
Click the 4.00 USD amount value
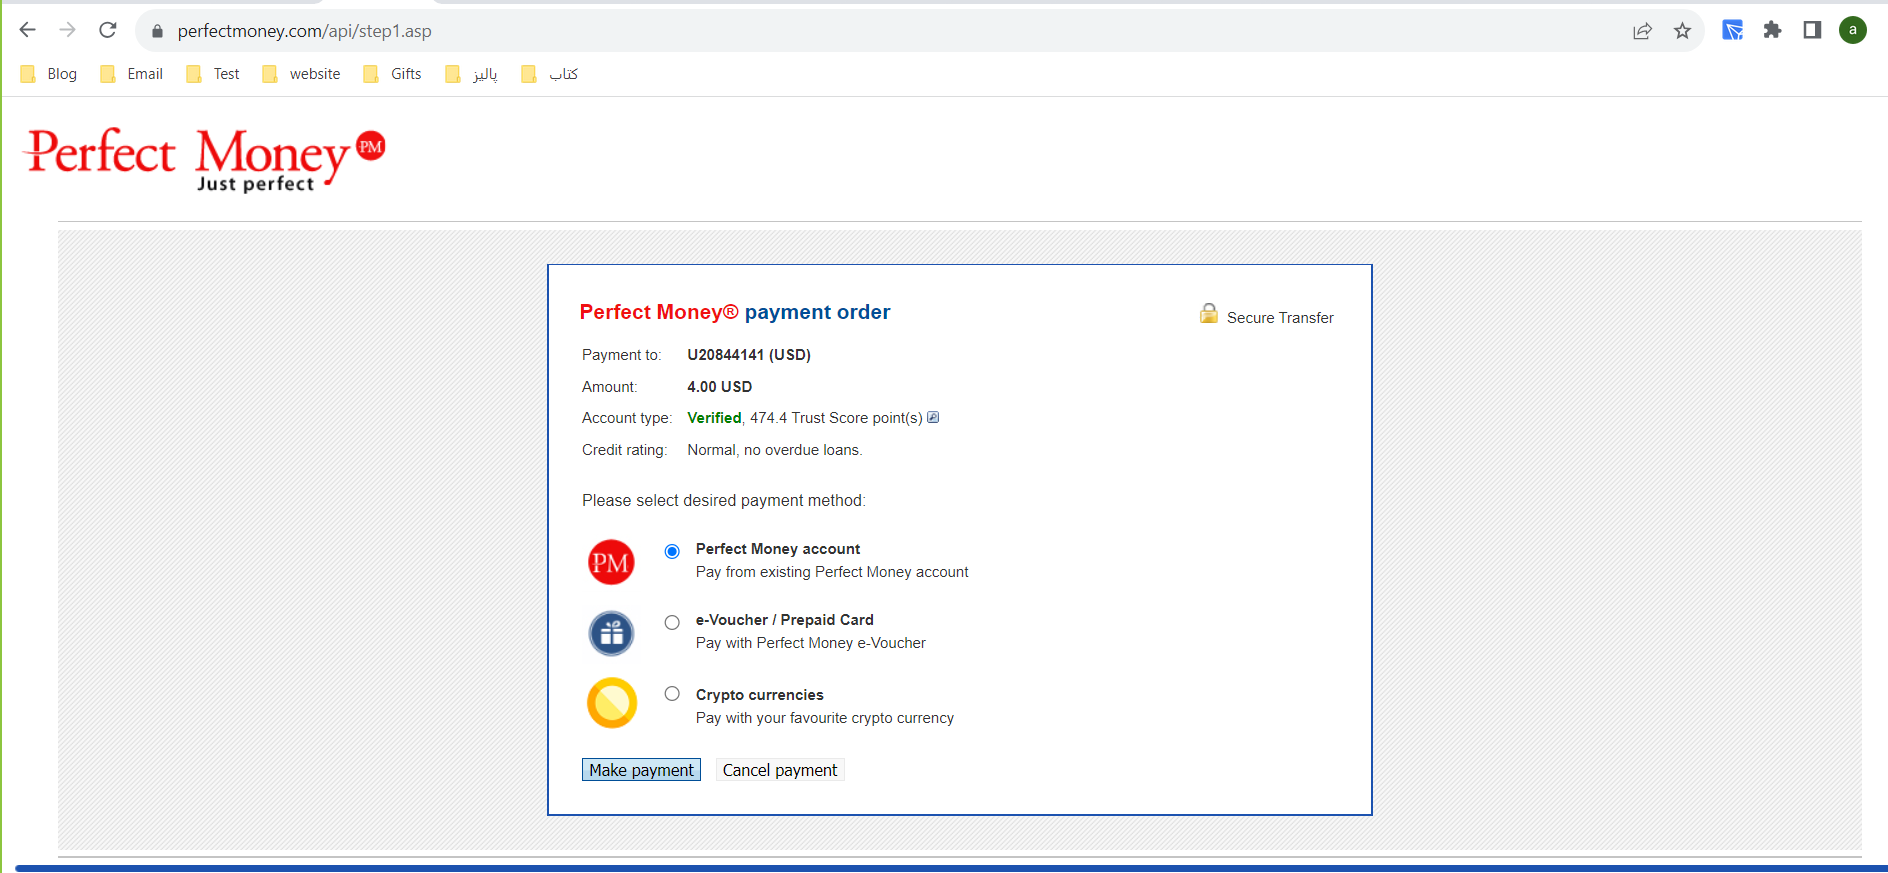click(720, 387)
